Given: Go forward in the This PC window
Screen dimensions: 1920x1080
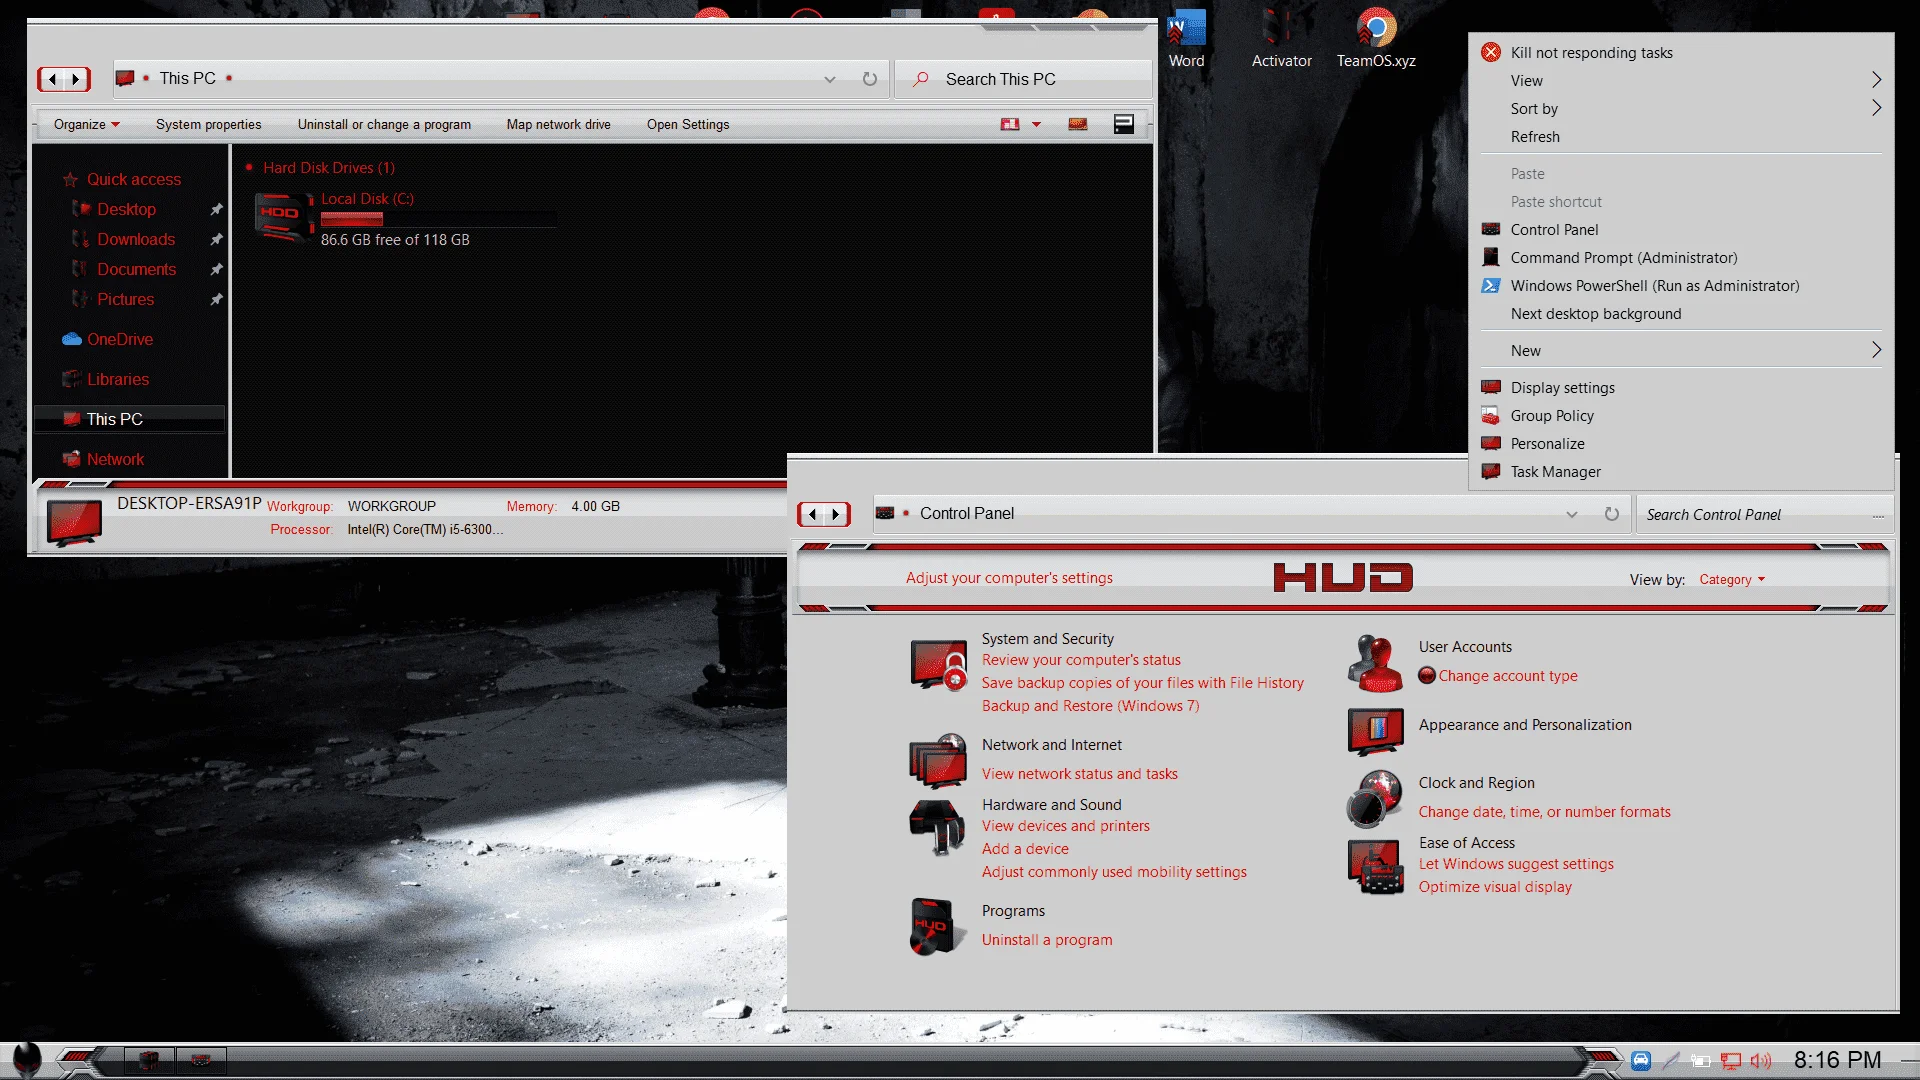Looking at the screenshot, I should pos(76,79).
